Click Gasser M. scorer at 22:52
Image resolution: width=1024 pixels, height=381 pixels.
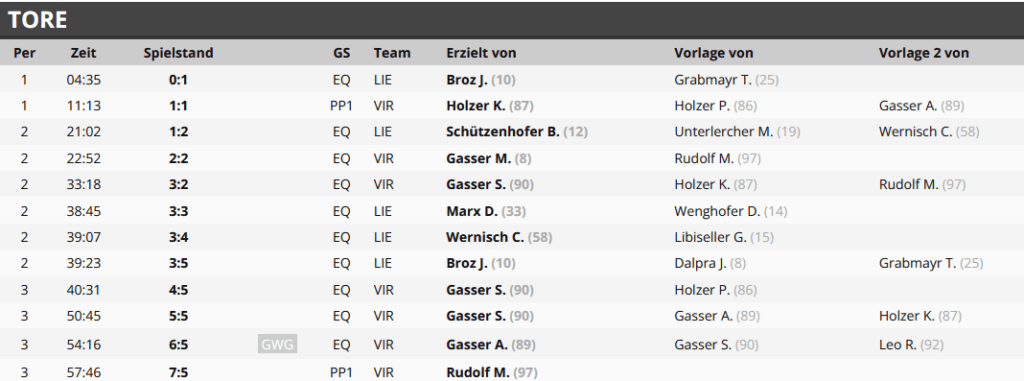coord(479,158)
